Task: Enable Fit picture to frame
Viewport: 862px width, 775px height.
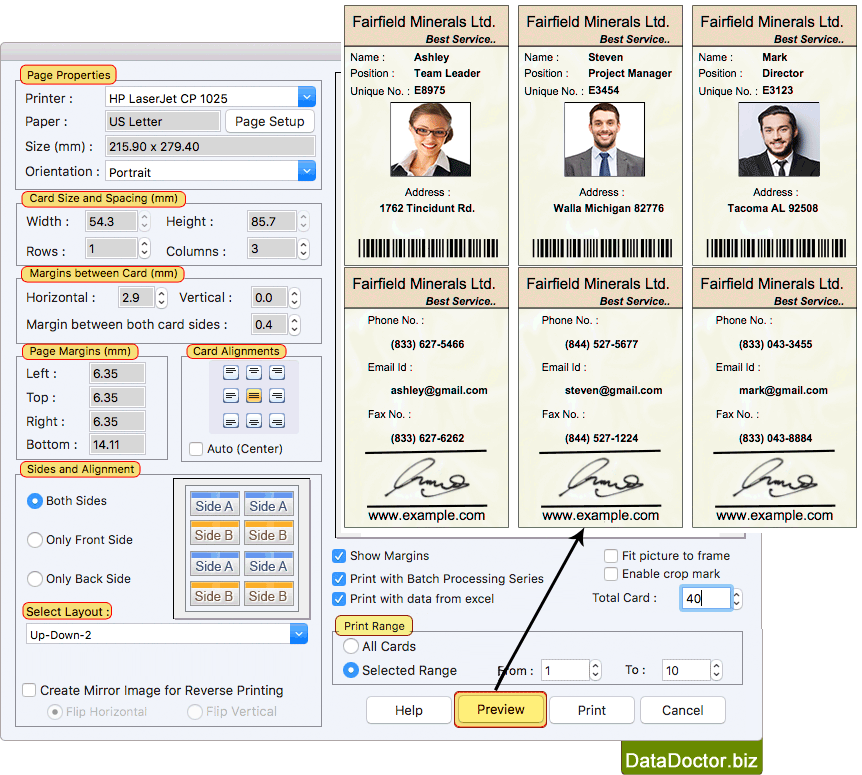Action: coord(611,556)
